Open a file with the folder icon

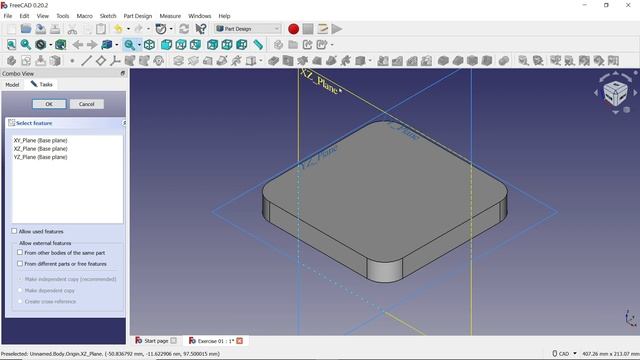26,29
